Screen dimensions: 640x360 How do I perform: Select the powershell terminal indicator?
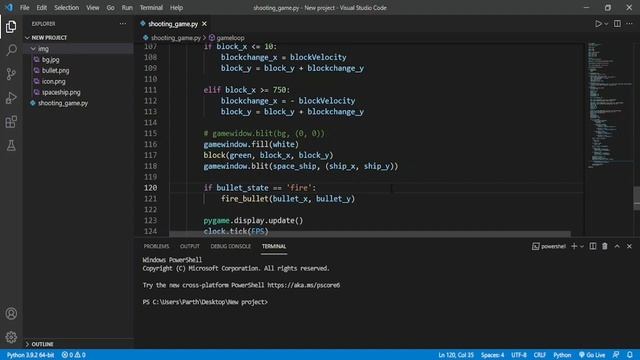tap(549, 246)
